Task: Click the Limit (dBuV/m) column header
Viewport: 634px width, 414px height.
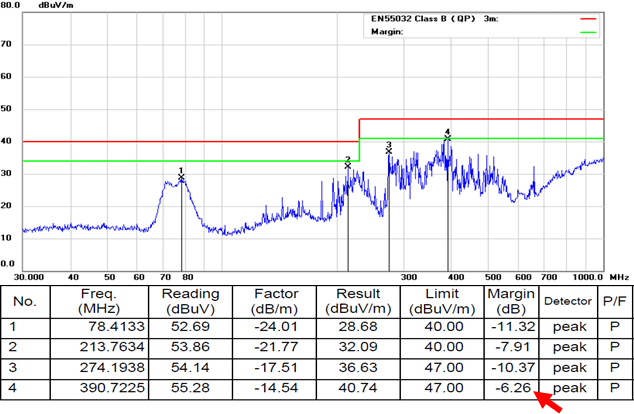Action: click(x=442, y=301)
